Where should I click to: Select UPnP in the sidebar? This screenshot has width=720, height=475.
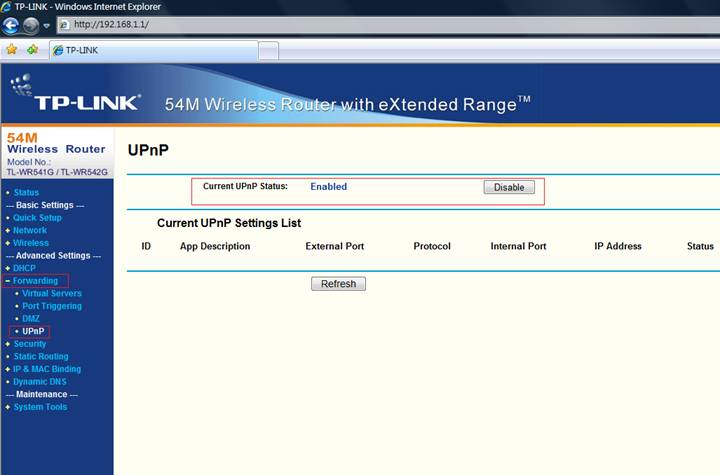[33, 331]
